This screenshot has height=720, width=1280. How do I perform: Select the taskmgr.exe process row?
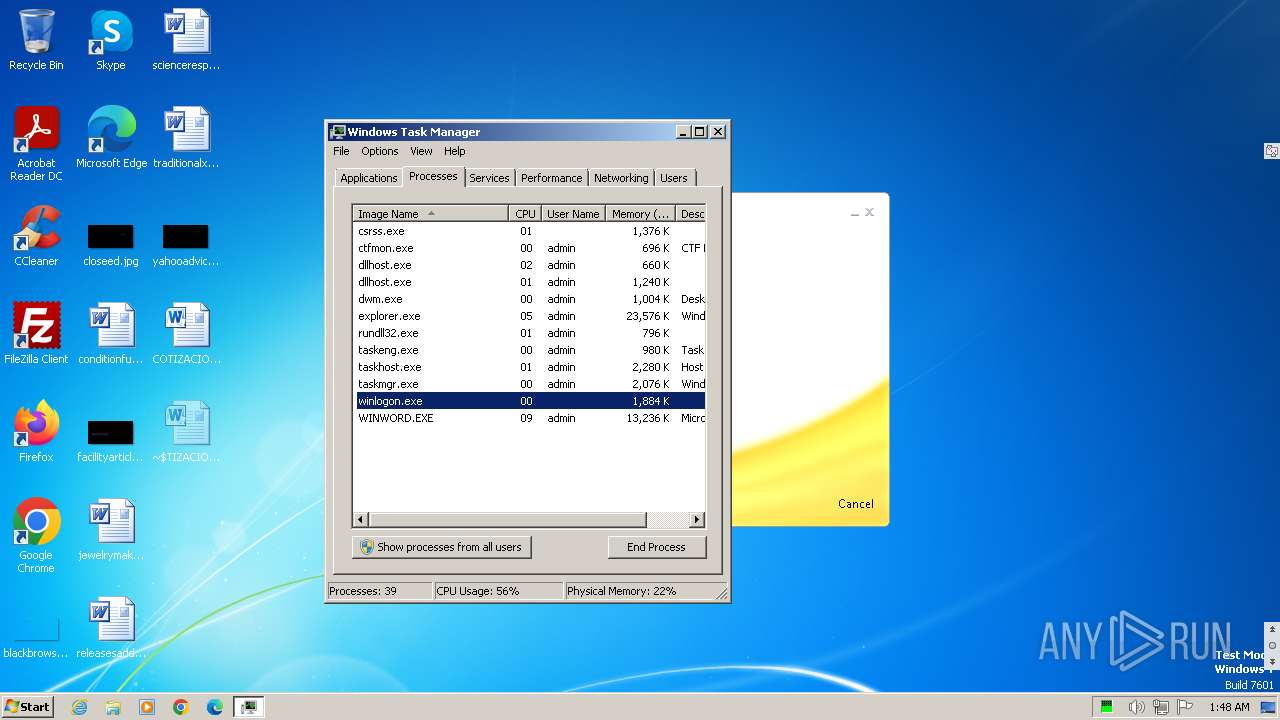click(x=529, y=384)
